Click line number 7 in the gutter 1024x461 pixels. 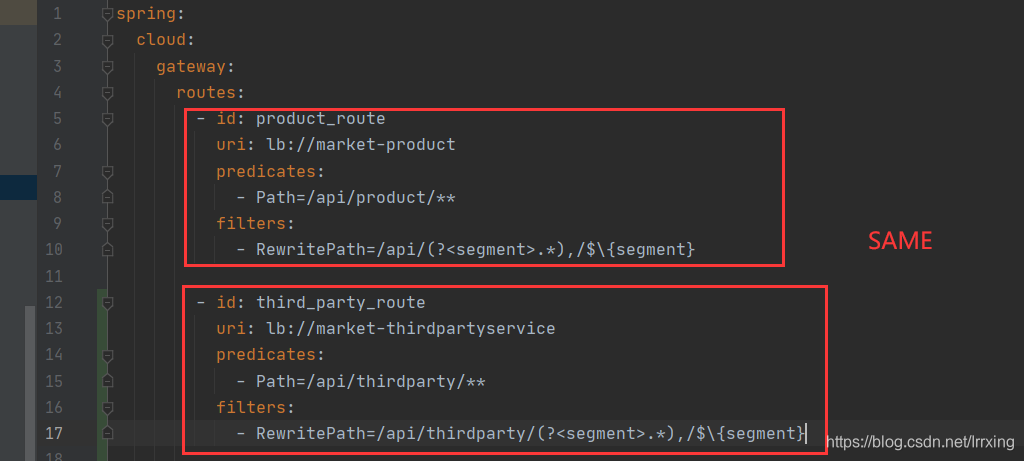(57, 171)
